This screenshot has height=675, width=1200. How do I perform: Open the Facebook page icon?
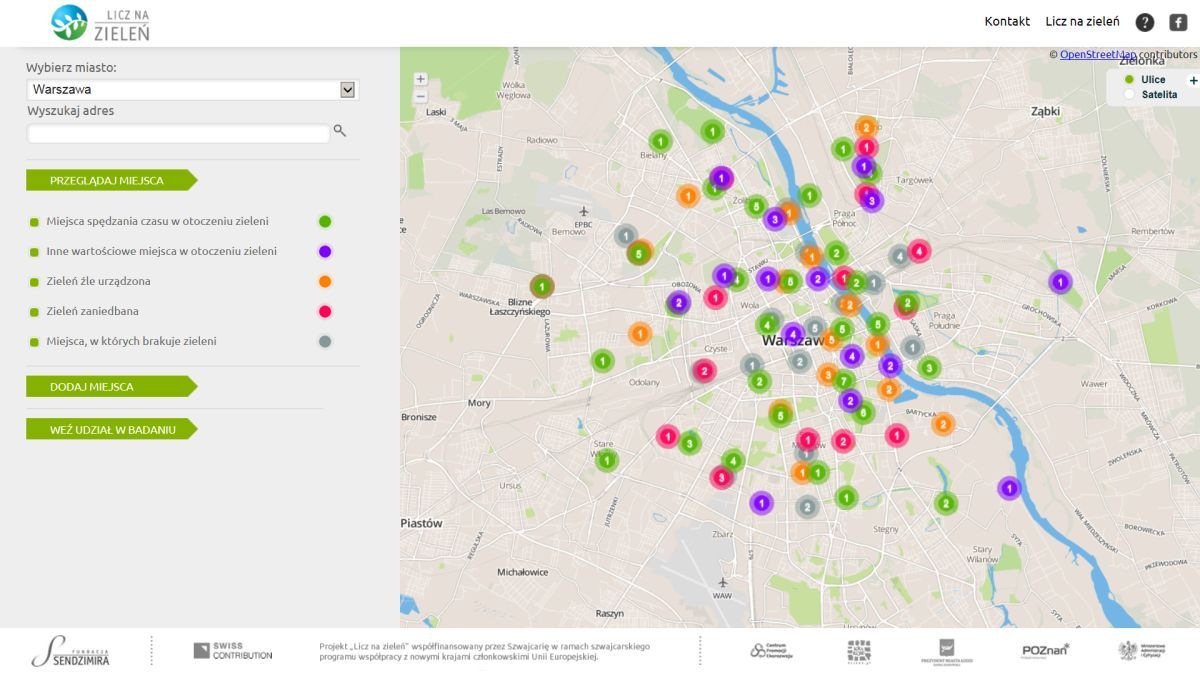tap(1178, 22)
